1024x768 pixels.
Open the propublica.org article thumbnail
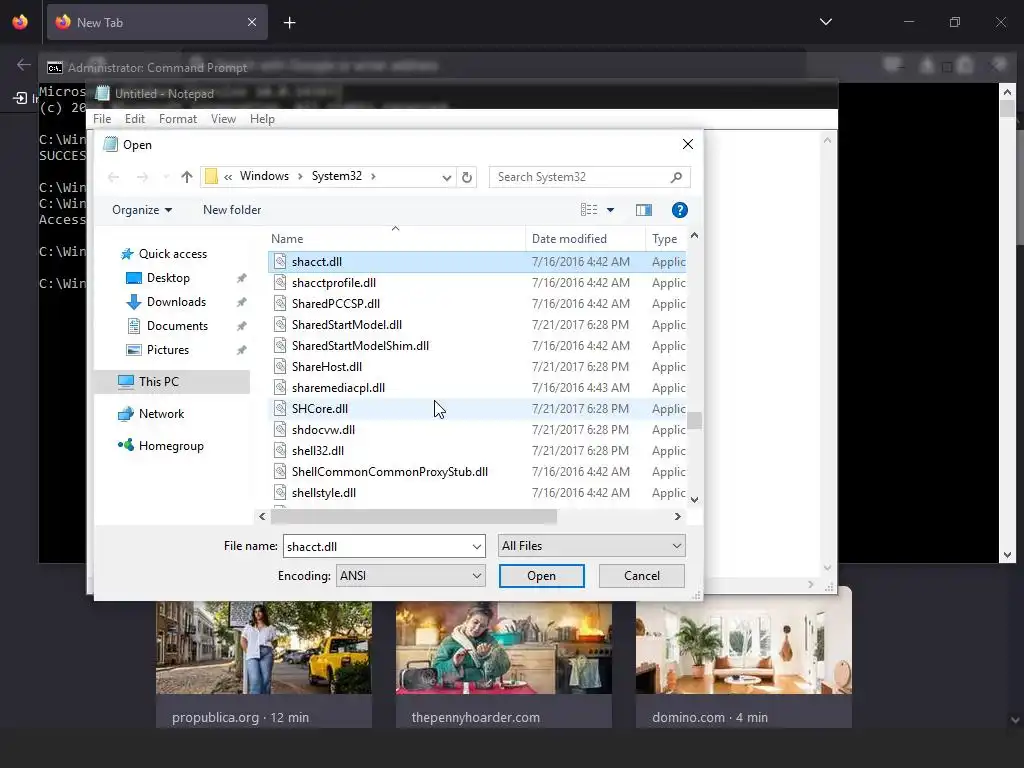click(x=264, y=648)
